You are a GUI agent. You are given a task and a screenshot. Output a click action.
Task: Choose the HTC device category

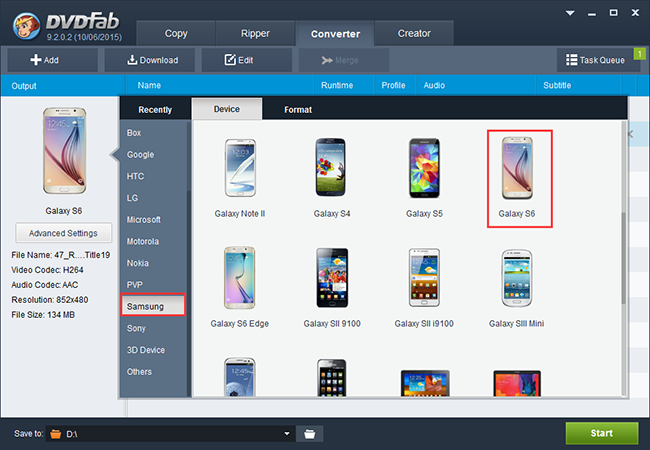[x=153, y=176]
